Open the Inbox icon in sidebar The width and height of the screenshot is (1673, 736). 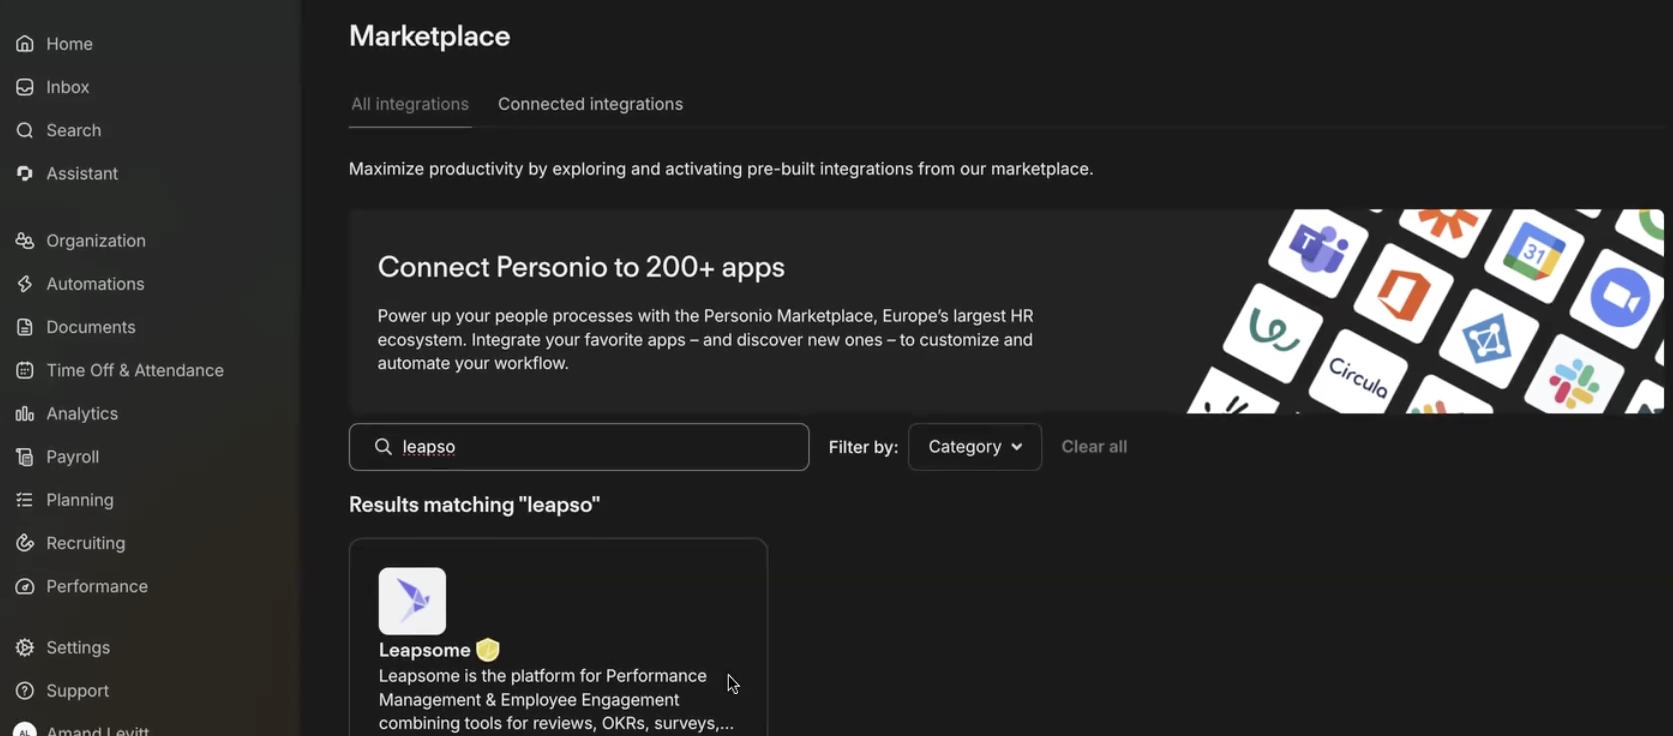point(25,87)
